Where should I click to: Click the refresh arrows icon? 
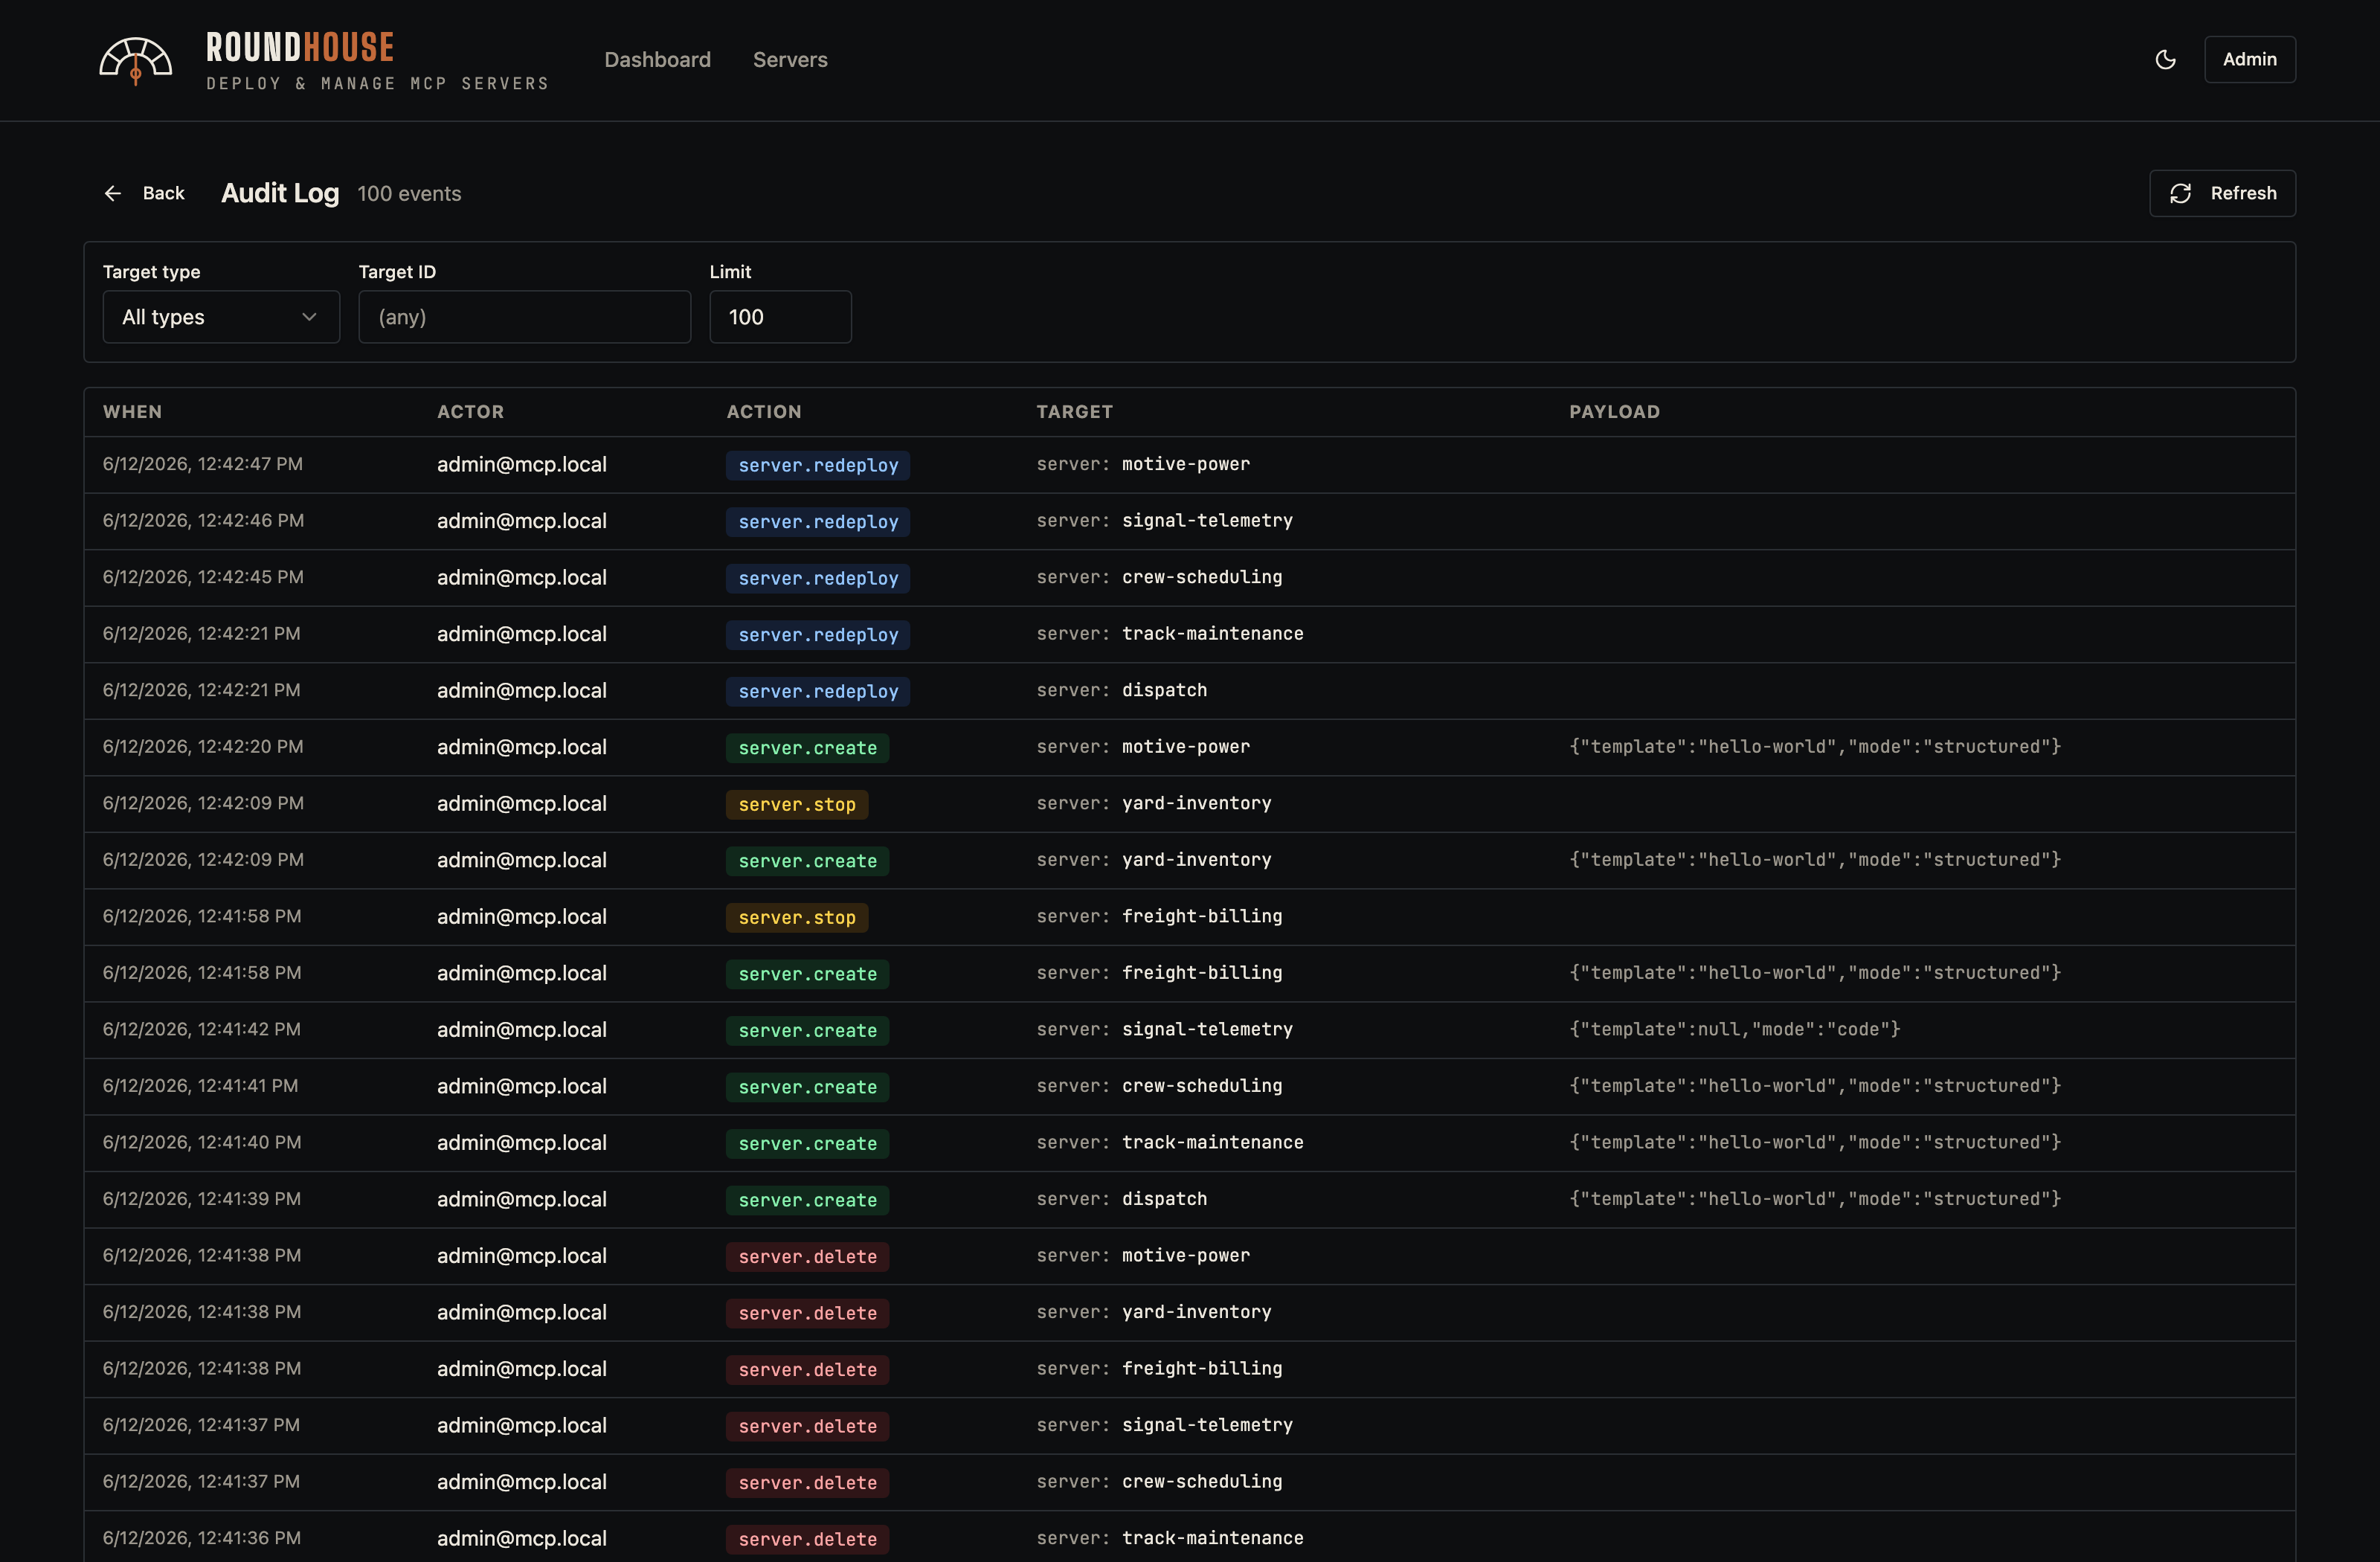[x=2181, y=193]
